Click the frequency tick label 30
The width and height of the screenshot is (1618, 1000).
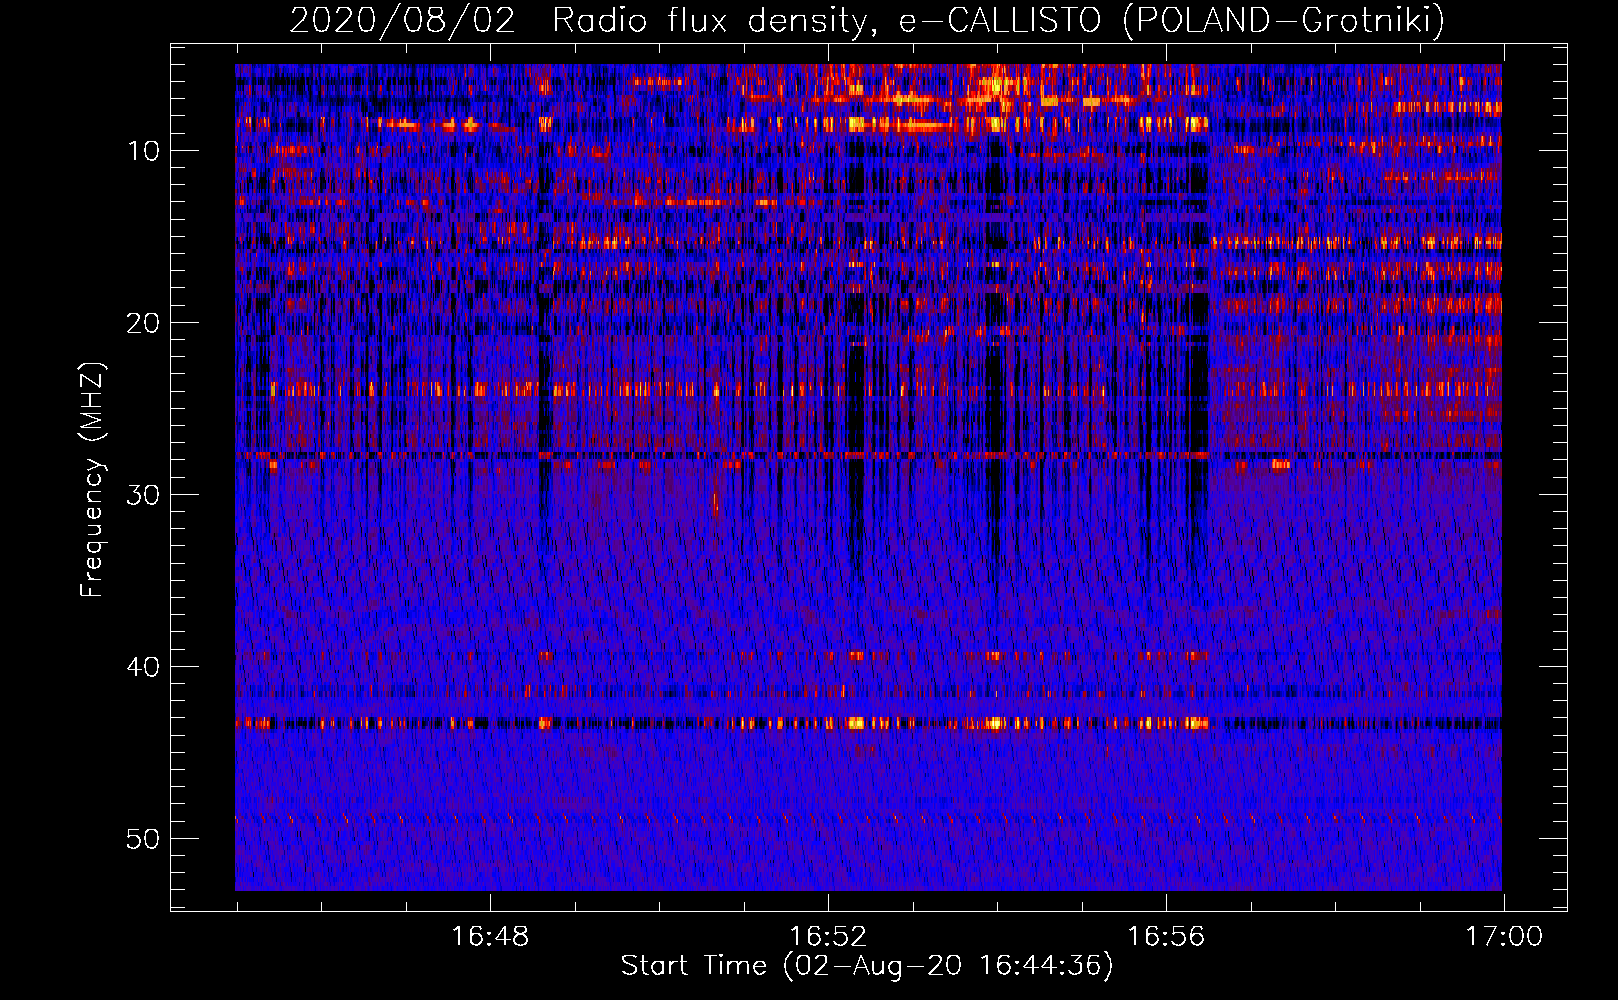(144, 495)
